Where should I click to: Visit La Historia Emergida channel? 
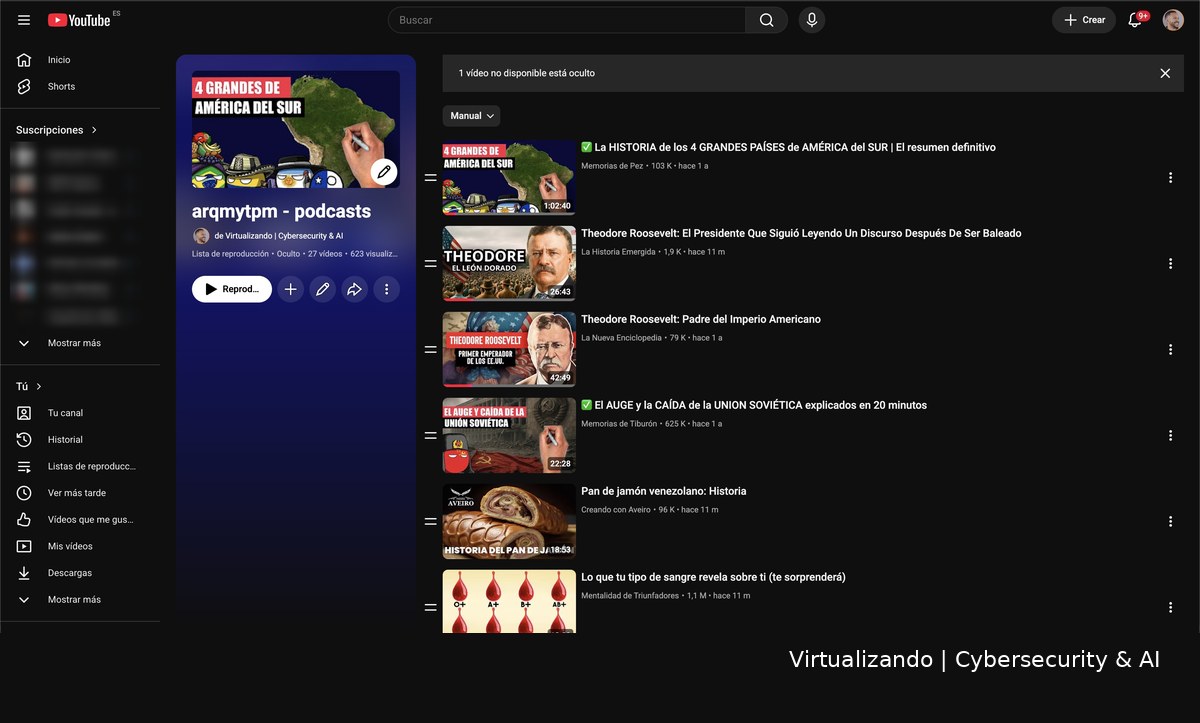pos(618,252)
